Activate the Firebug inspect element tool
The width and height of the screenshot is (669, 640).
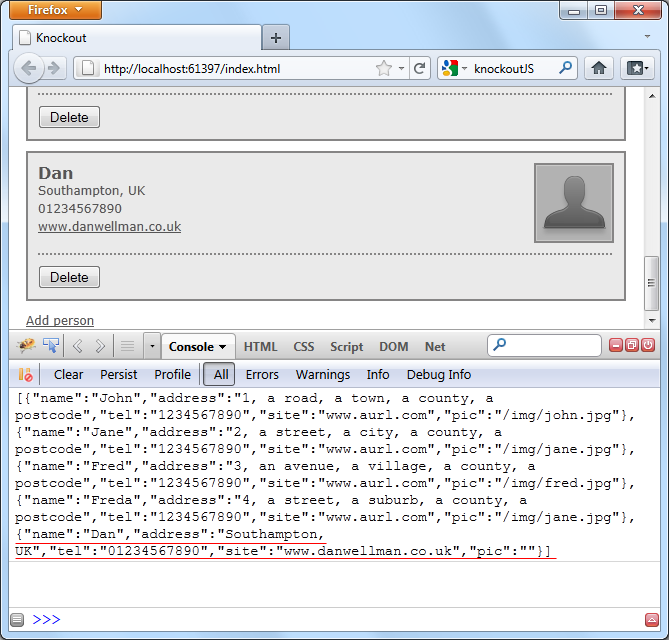click(51, 345)
